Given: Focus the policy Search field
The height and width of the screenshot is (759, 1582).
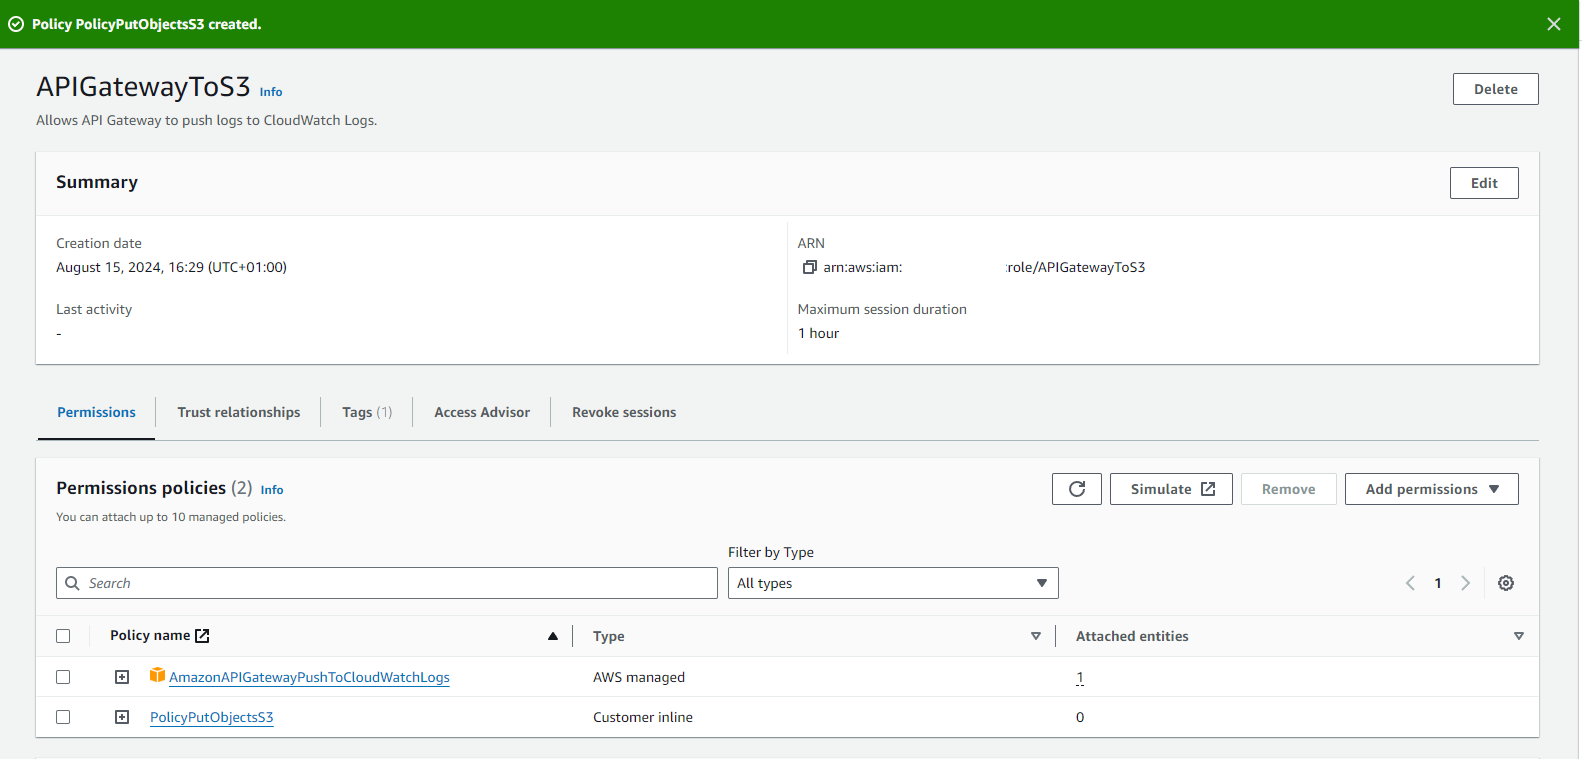Looking at the screenshot, I should pyautogui.click(x=387, y=583).
